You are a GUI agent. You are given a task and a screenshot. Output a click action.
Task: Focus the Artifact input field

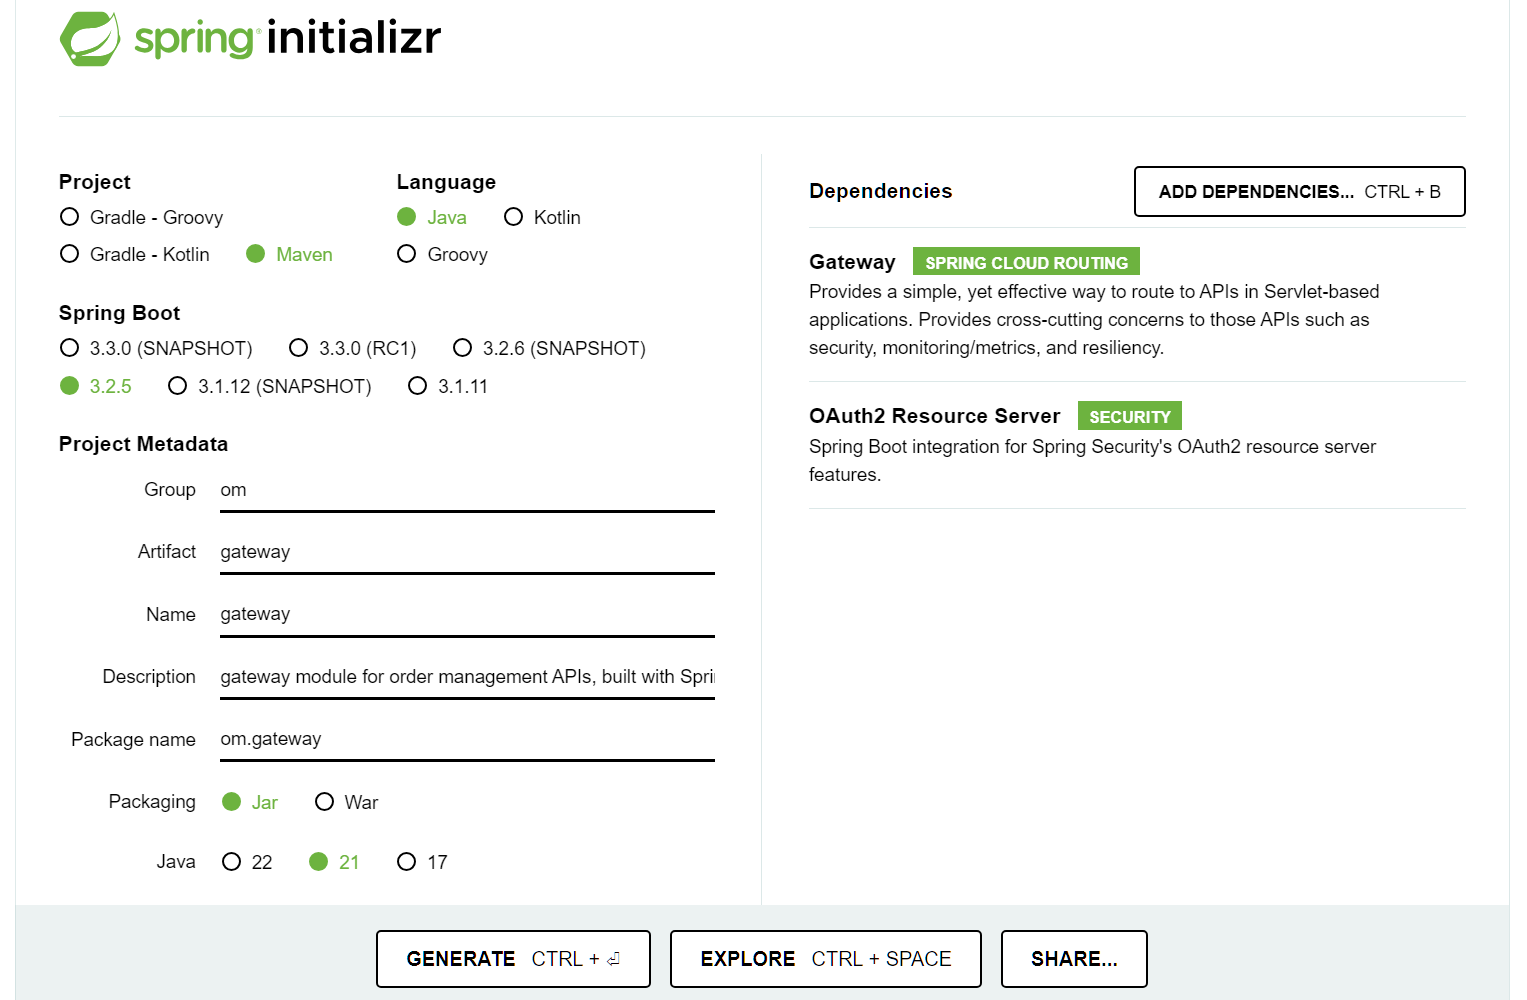click(467, 552)
